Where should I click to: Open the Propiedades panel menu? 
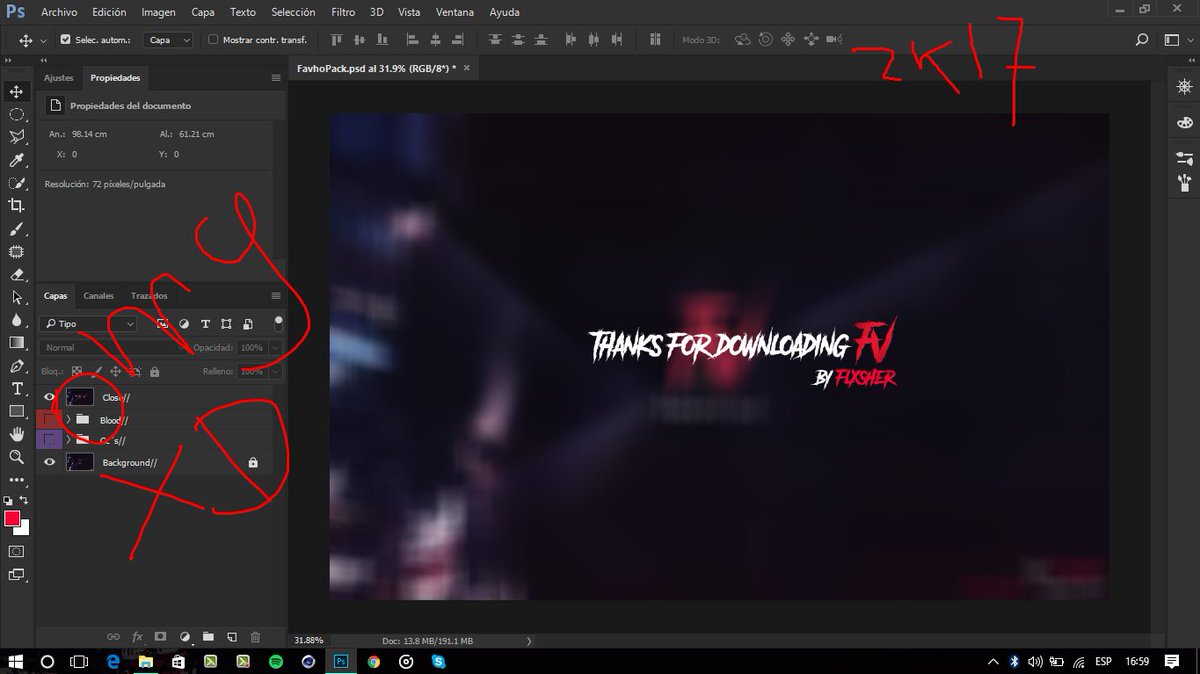(x=276, y=77)
